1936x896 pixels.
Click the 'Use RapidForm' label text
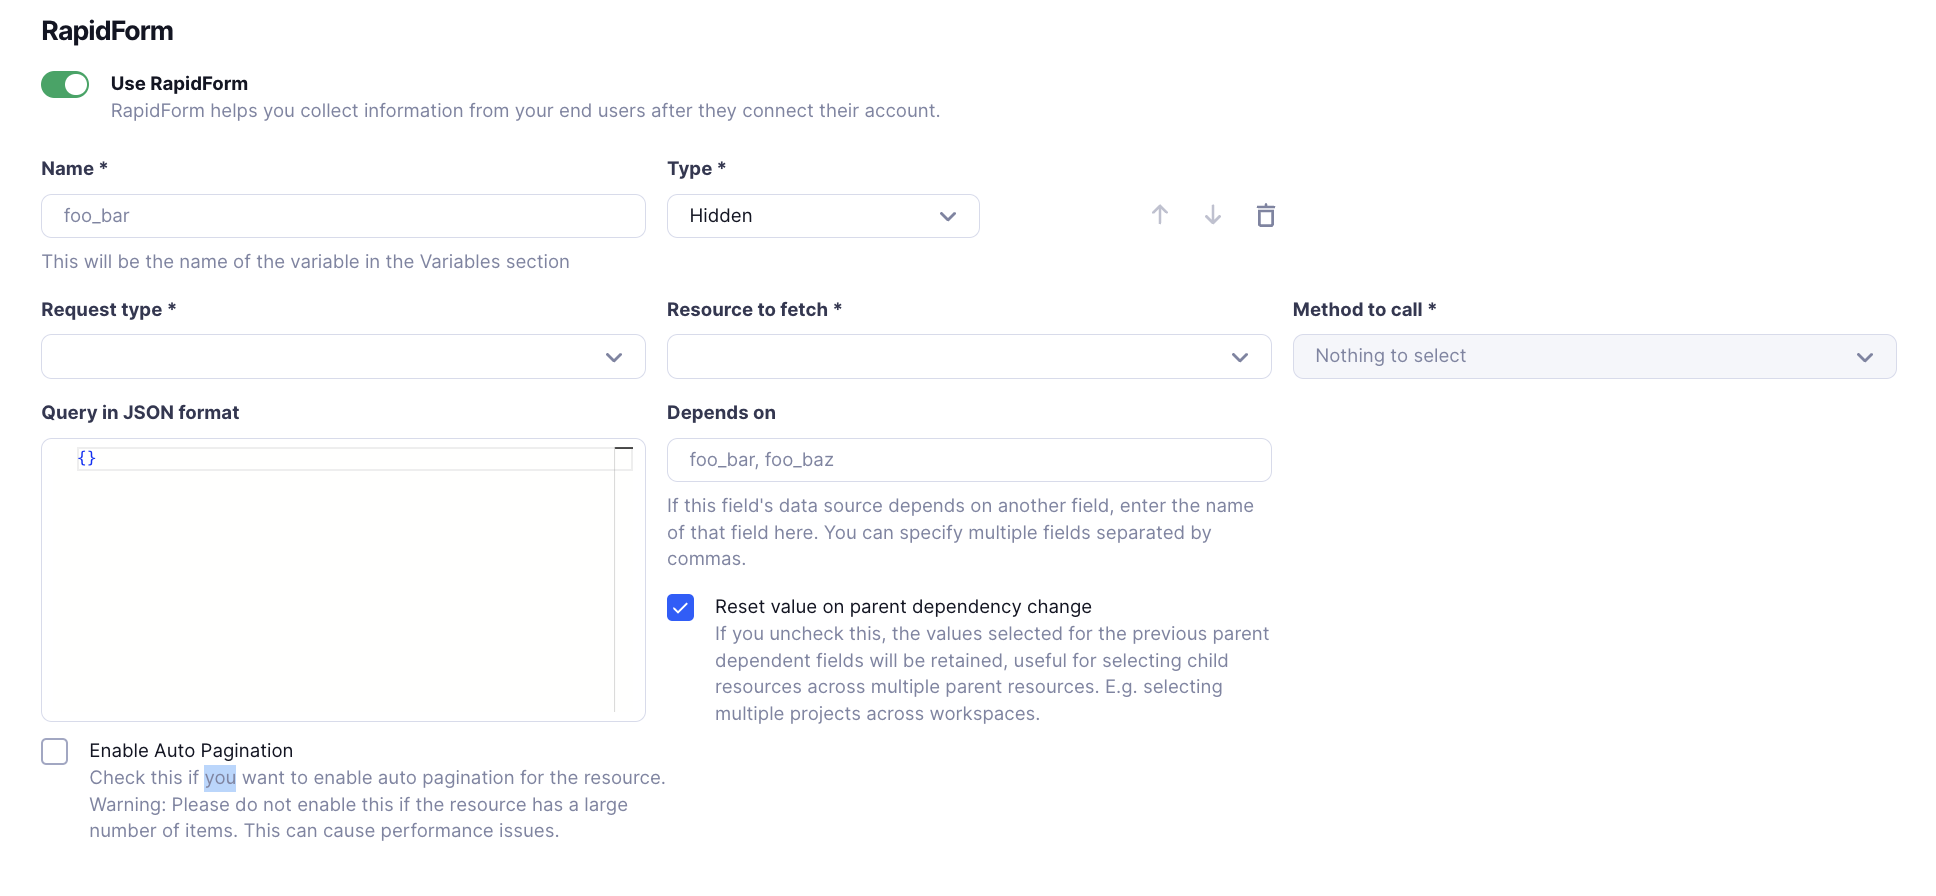[x=179, y=84]
